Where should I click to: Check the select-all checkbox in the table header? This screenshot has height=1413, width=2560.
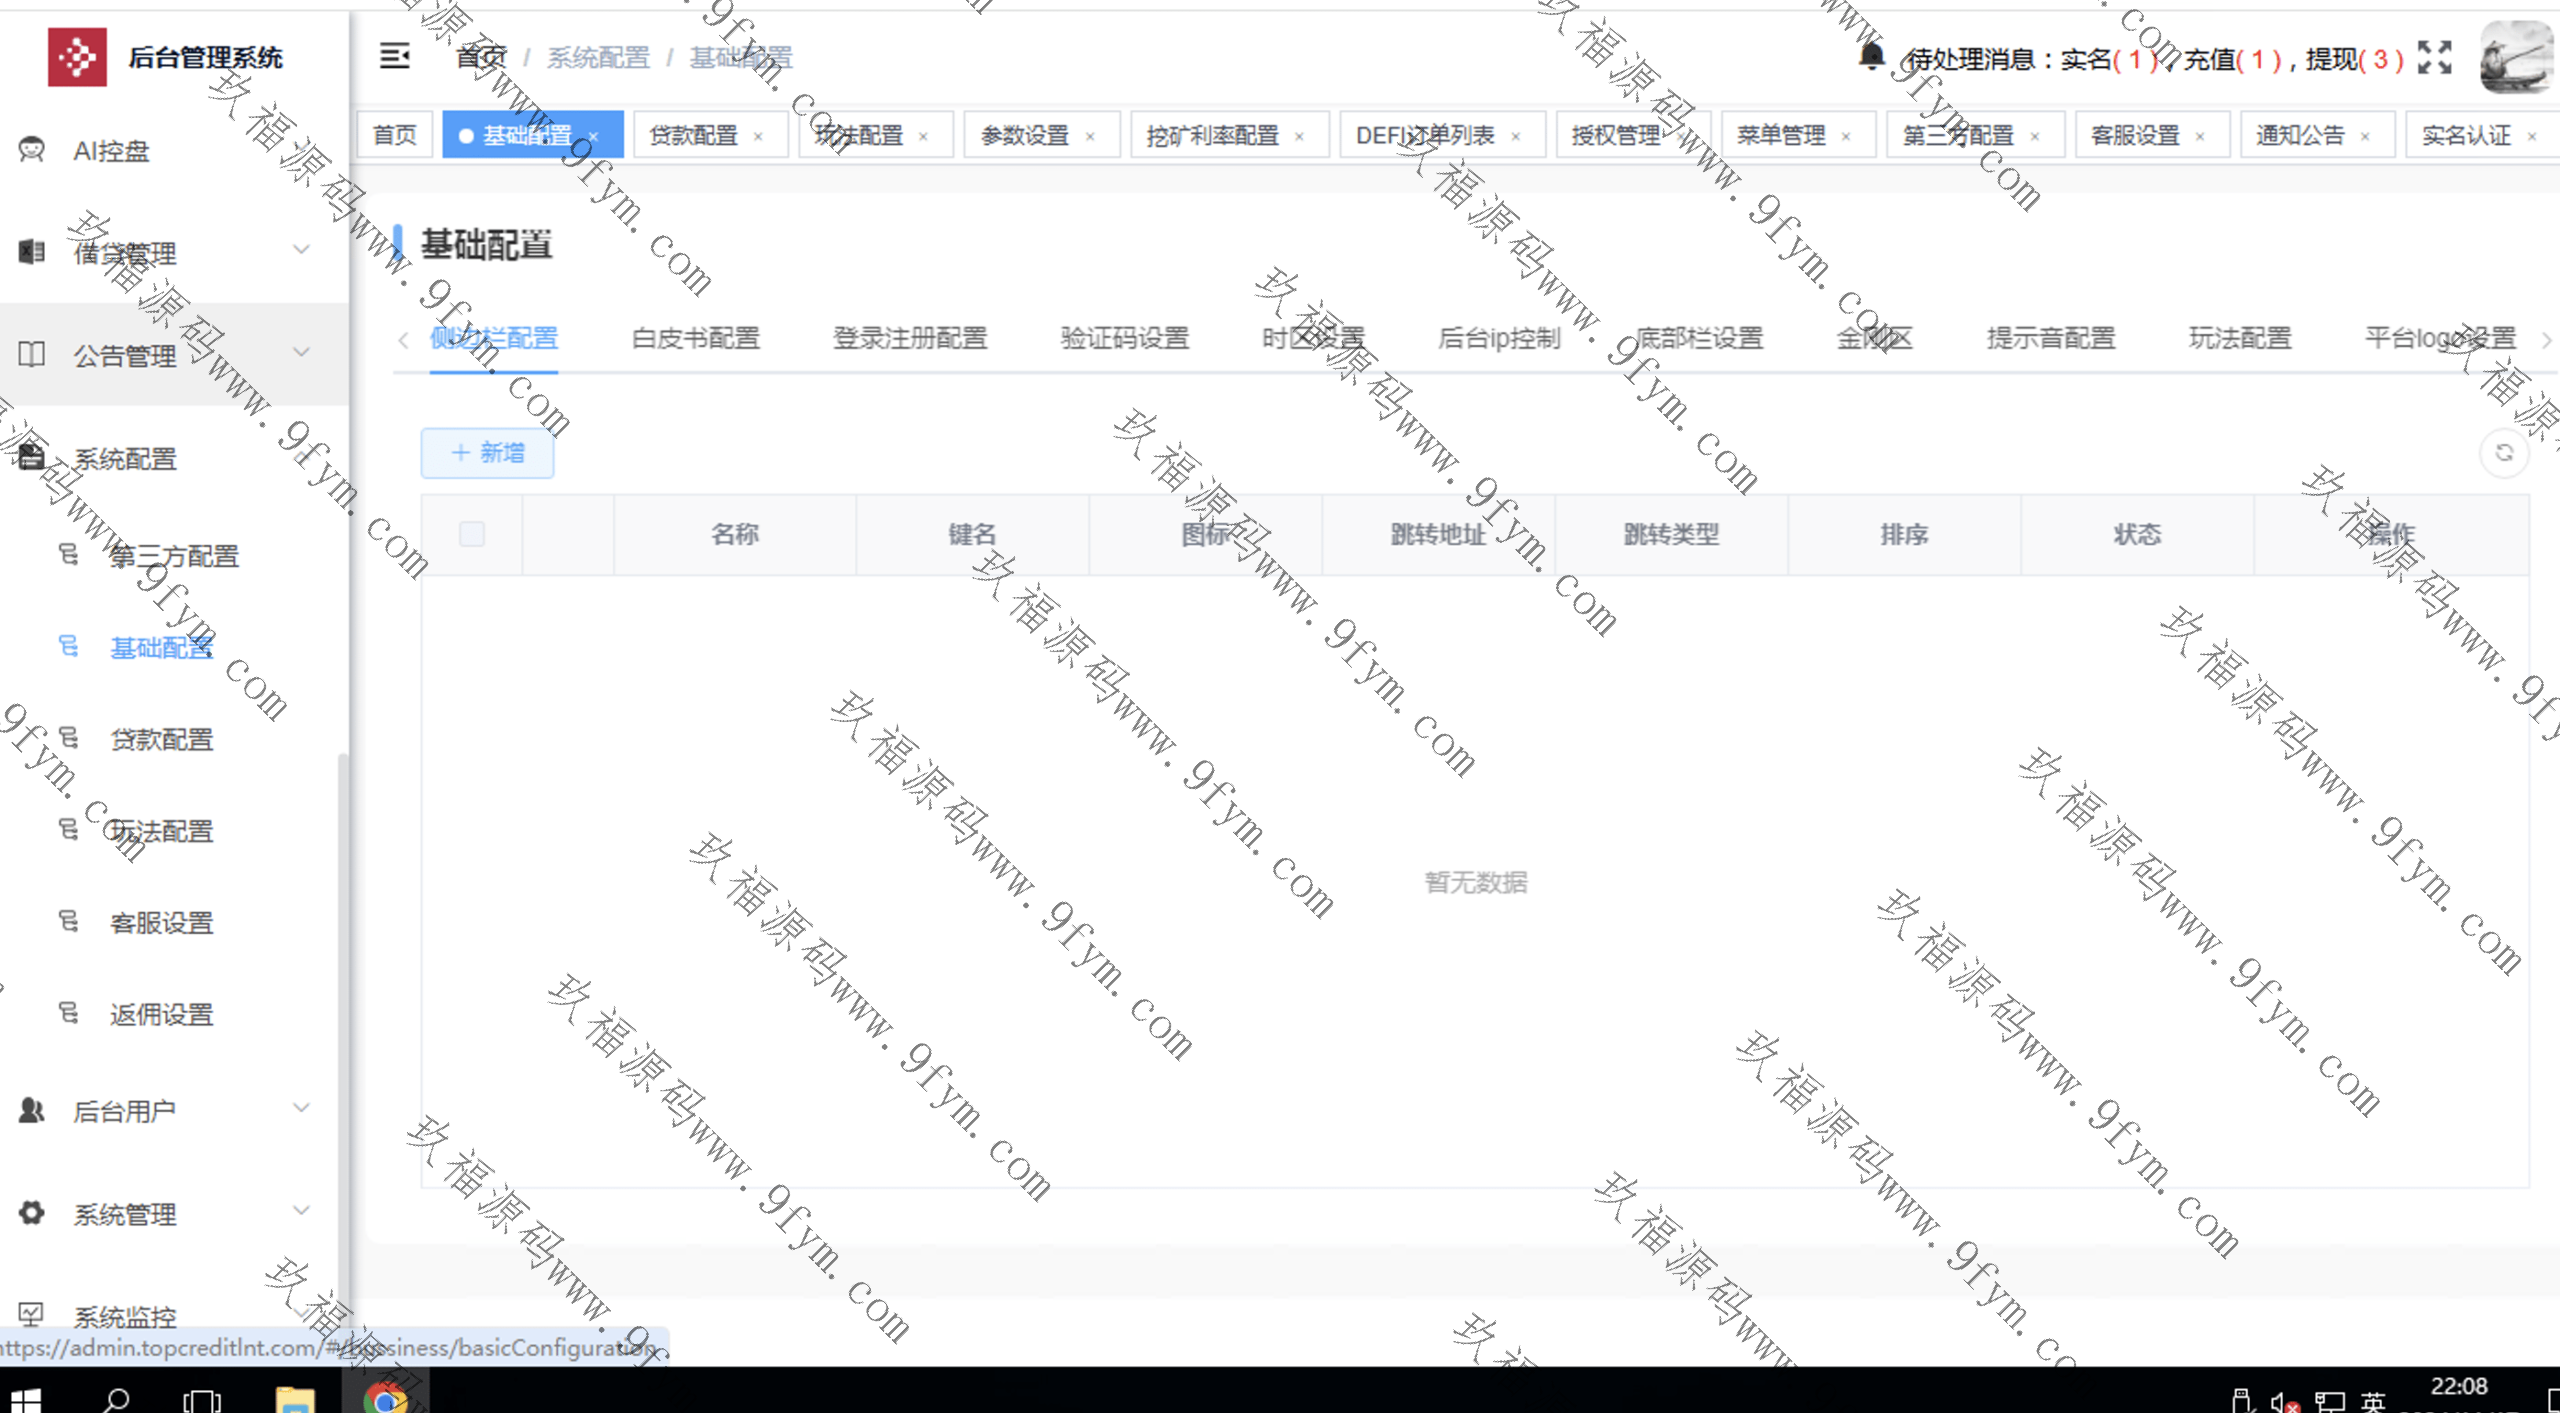[x=472, y=534]
